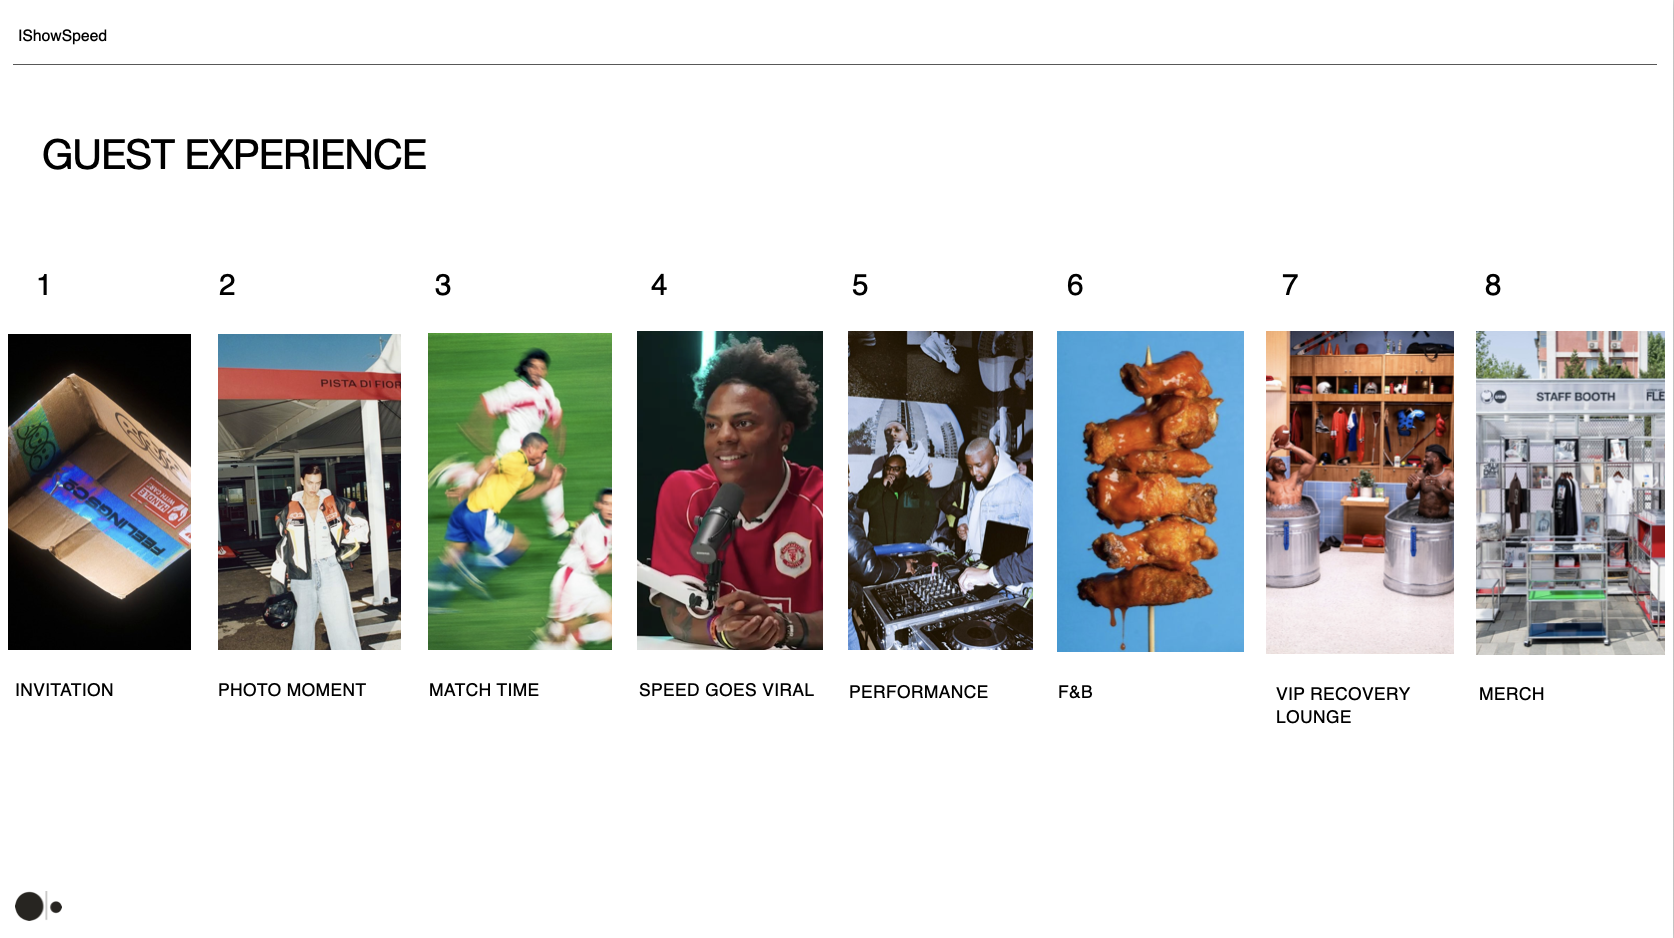Click the MATCH TIME caption text
This screenshot has width=1674, height=938.
[x=484, y=690]
